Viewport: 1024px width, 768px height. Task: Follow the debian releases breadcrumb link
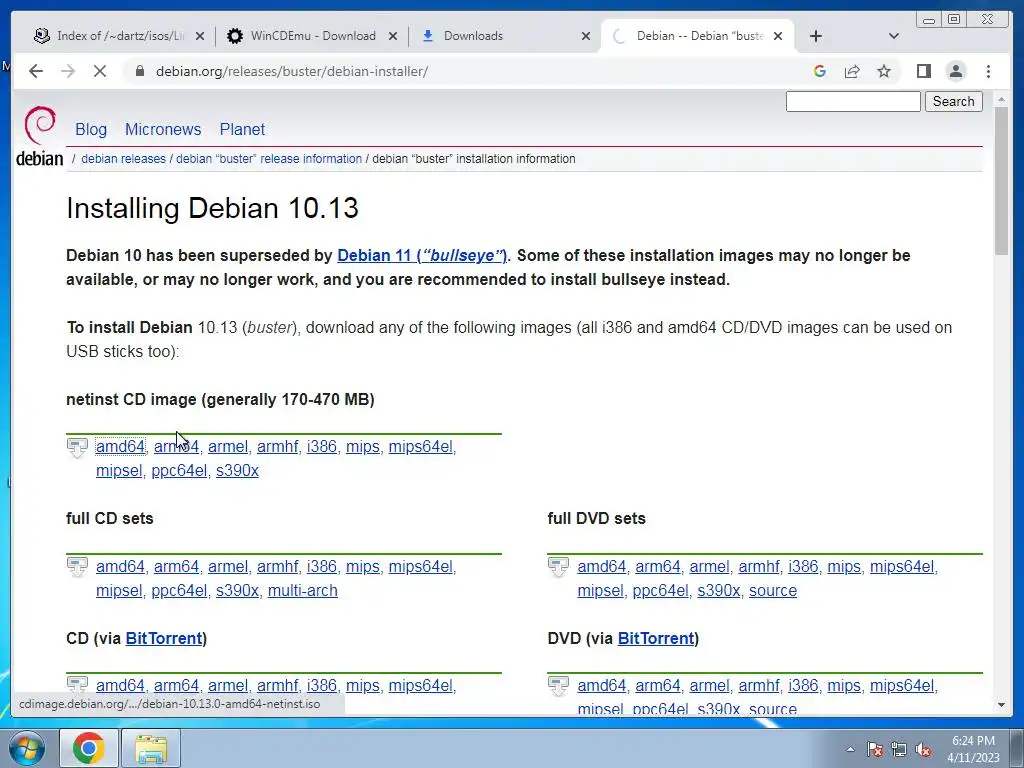click(x=123, y=159)
